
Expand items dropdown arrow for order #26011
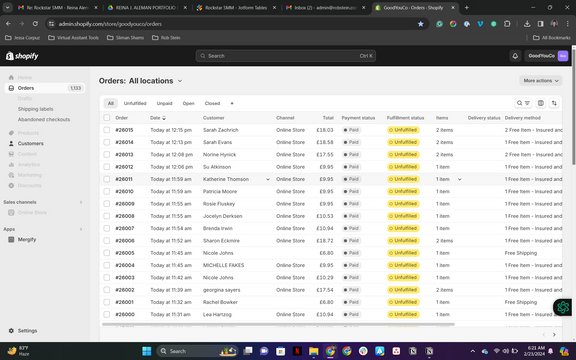coord(459,179)
